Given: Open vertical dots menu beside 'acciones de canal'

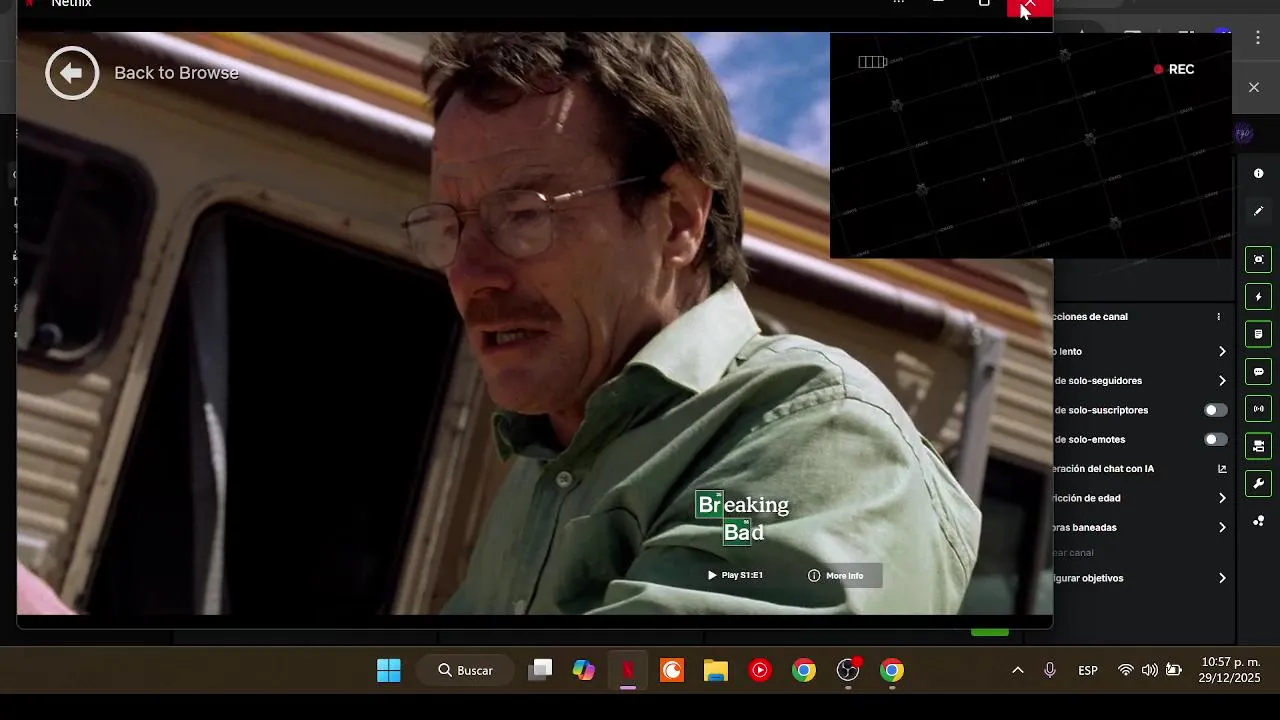Looking at the screenshot, I should (x=1218, y=316).
